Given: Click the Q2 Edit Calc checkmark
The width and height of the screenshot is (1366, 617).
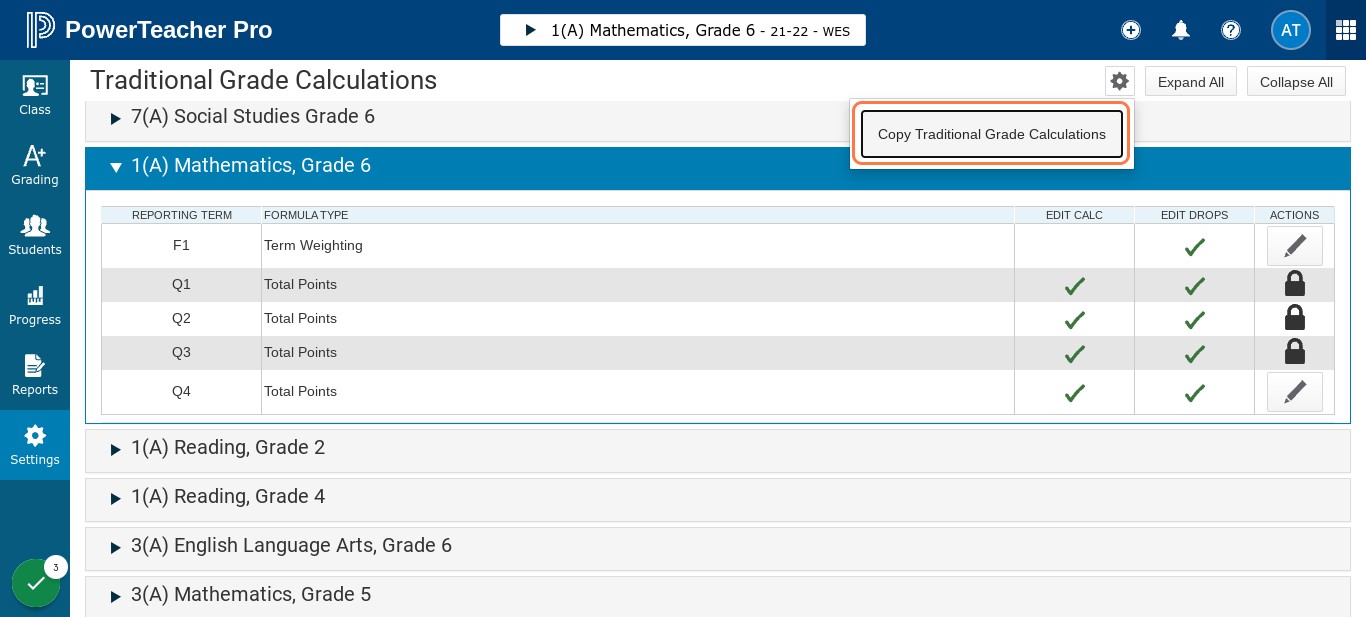Looking at the screenshot, I should [1075, 320].
